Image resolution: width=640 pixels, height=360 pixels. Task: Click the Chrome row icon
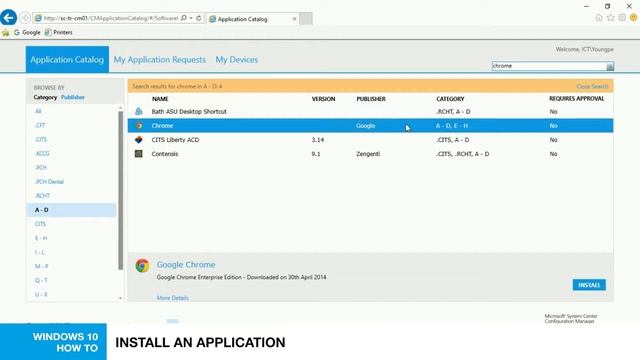[139, 126]
